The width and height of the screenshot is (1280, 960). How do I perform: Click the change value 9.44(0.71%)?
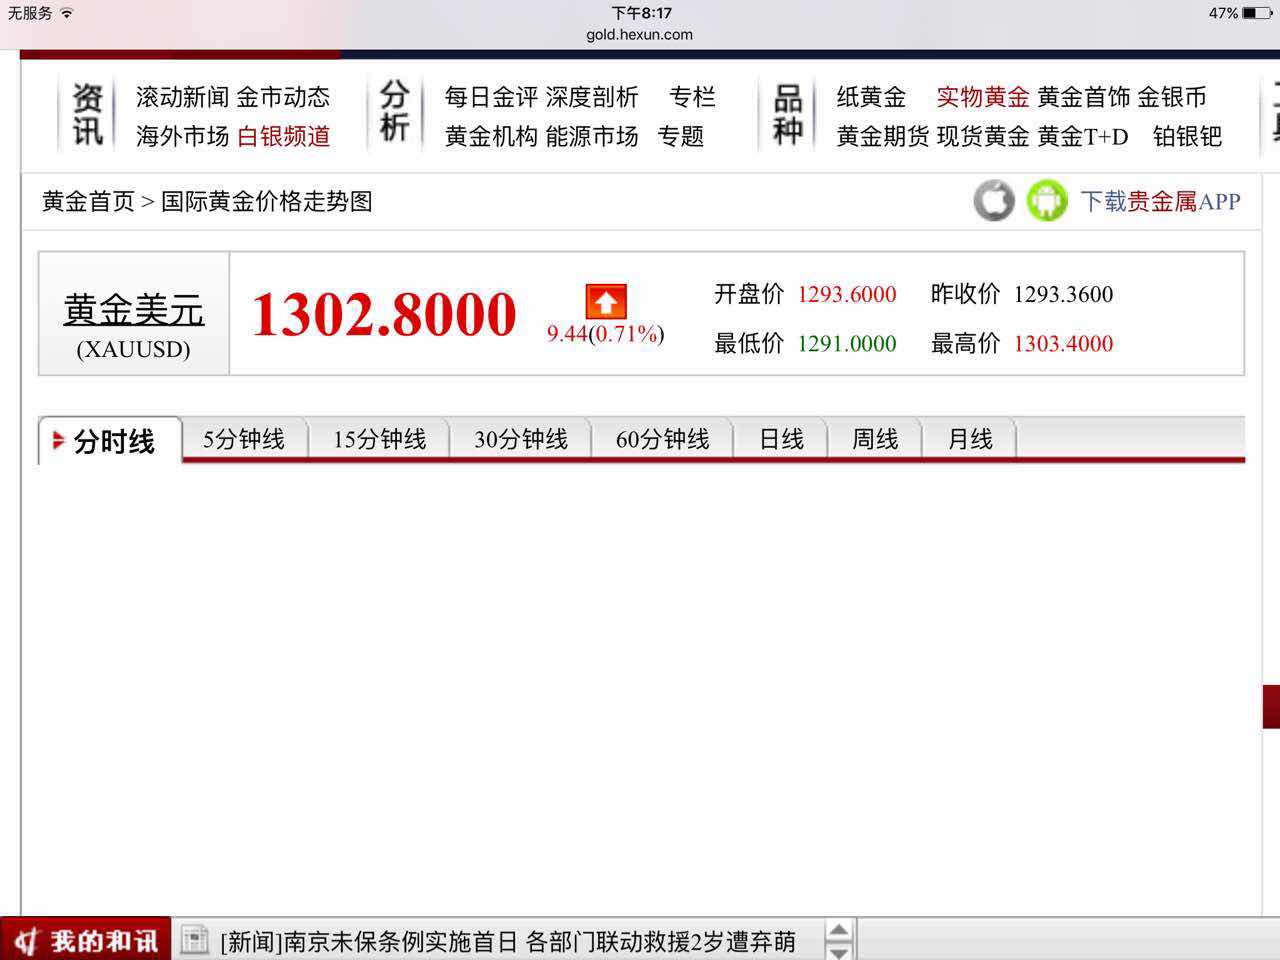(x=605, y=334)
